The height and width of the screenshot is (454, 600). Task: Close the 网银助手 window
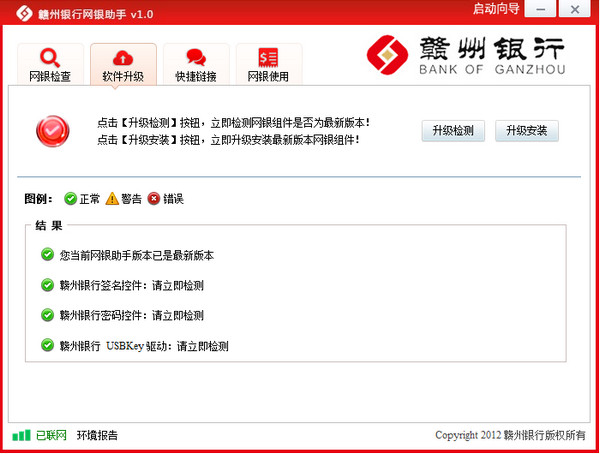(x=574, y=8)
